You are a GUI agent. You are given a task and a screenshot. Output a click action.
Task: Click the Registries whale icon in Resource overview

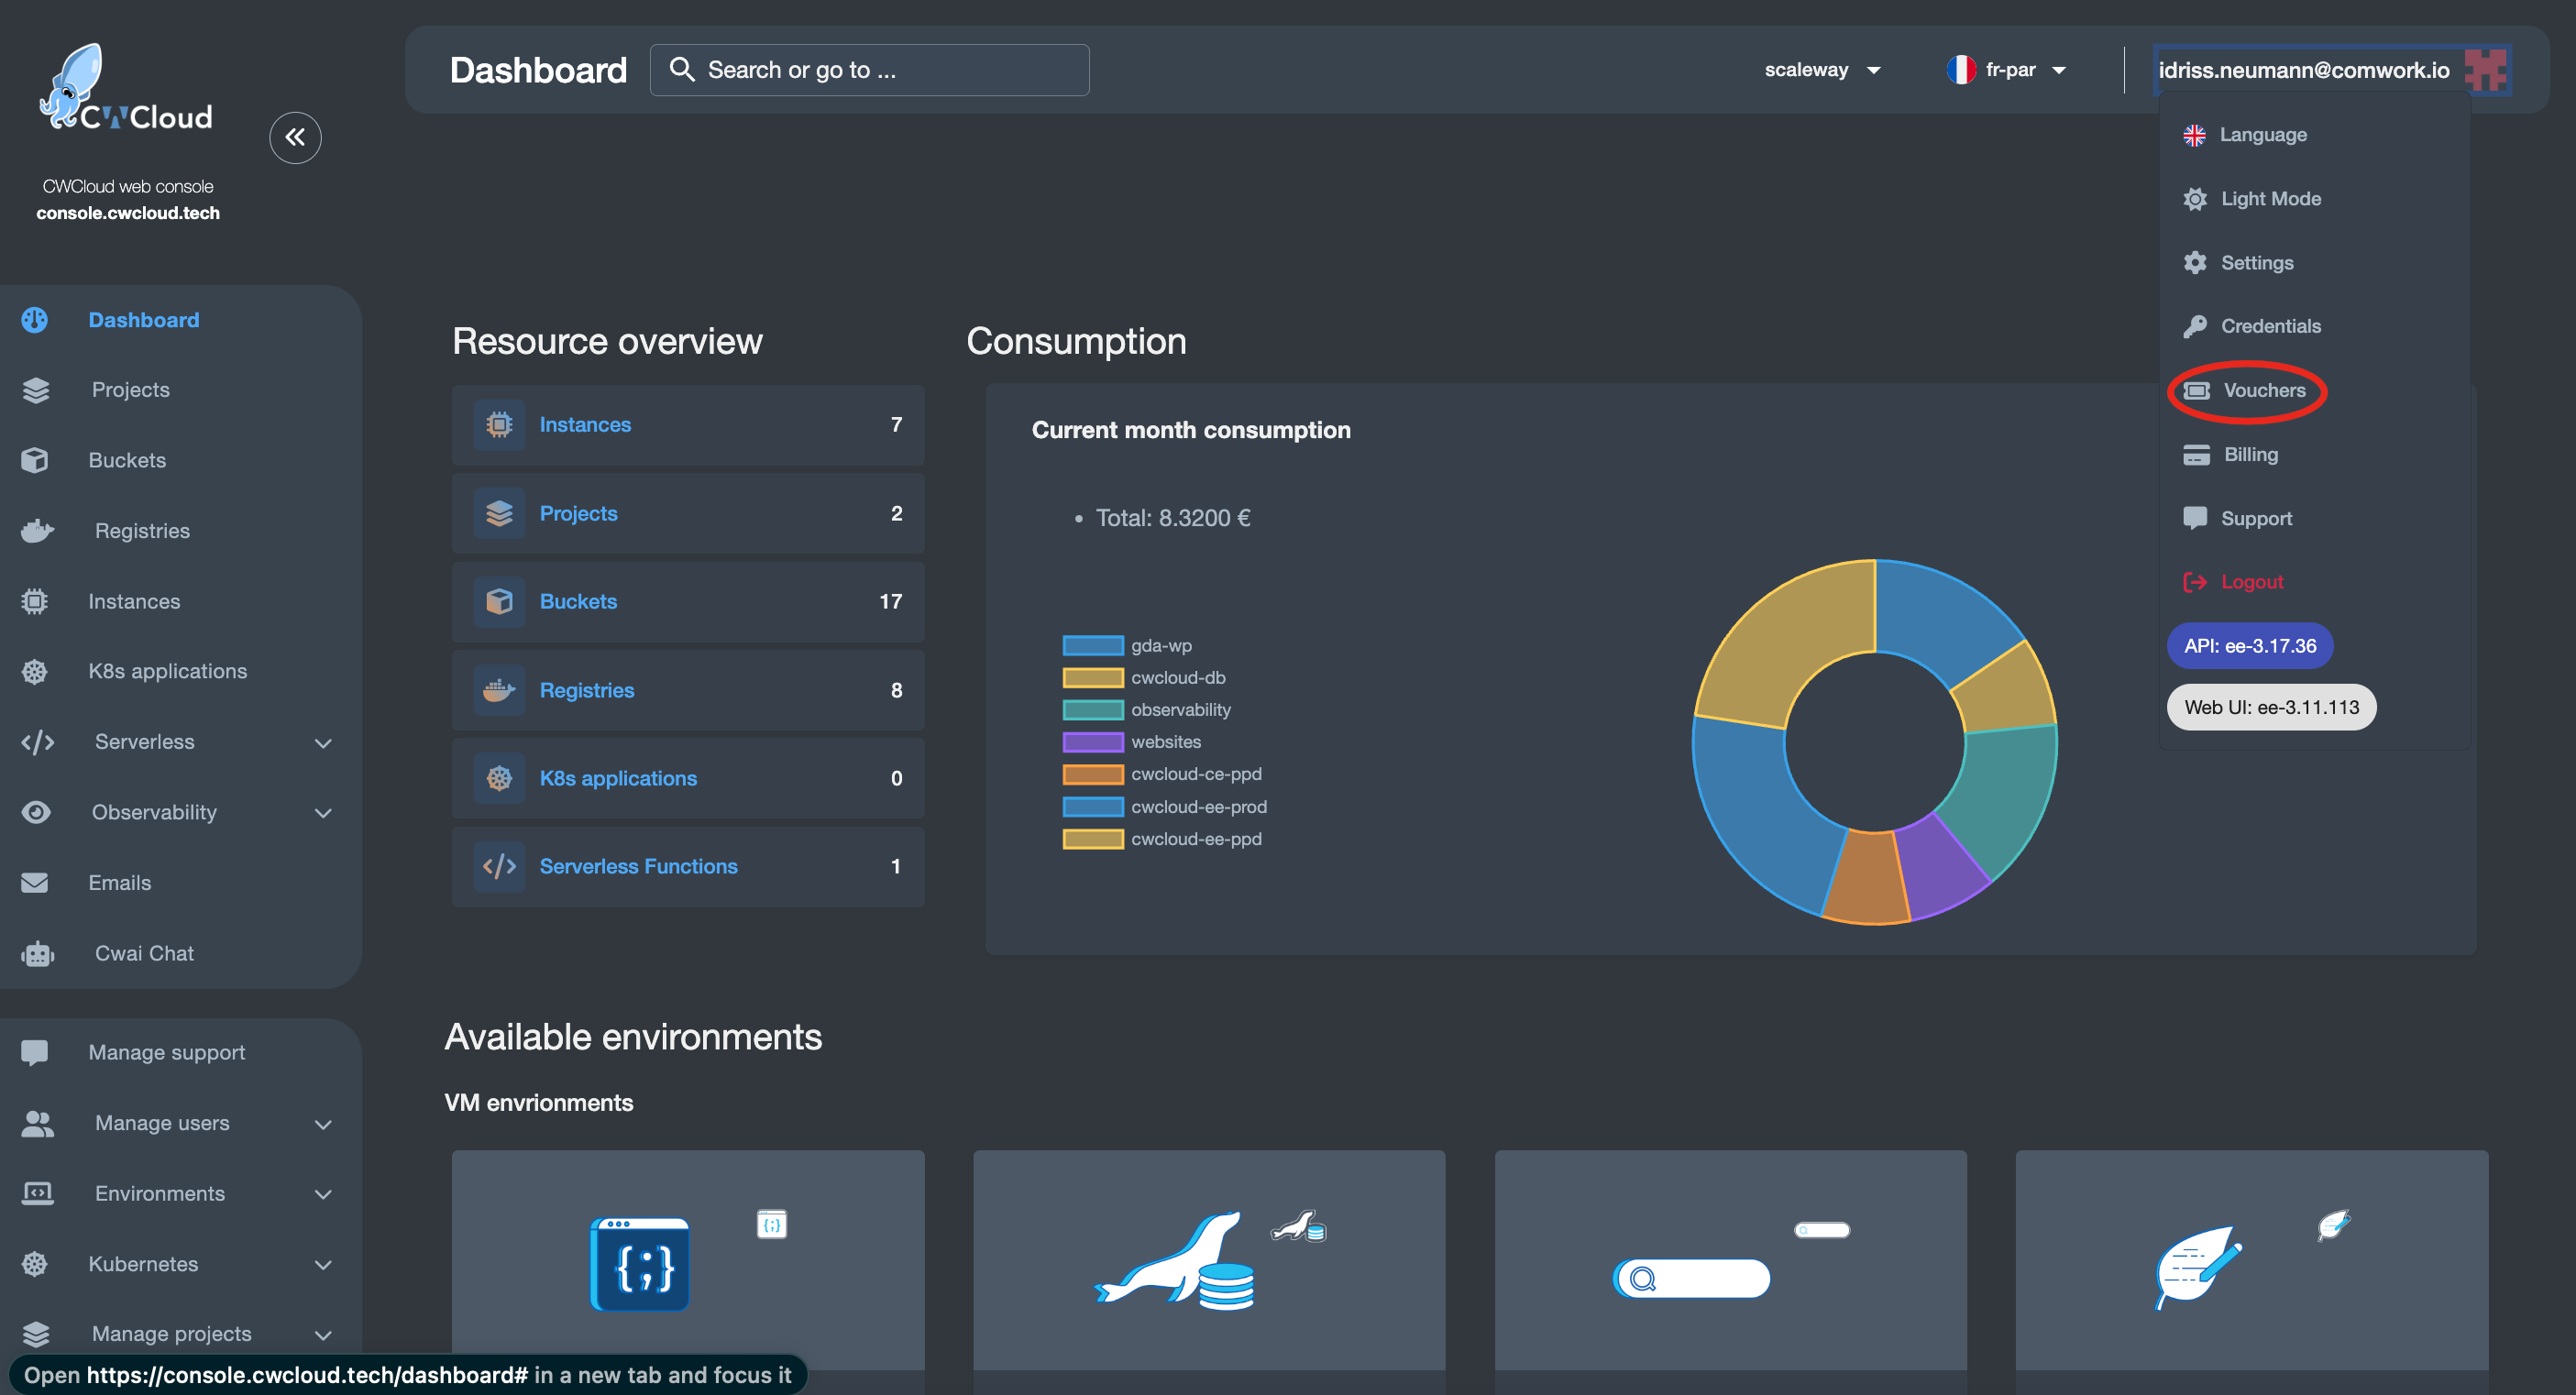pos(499,690)
